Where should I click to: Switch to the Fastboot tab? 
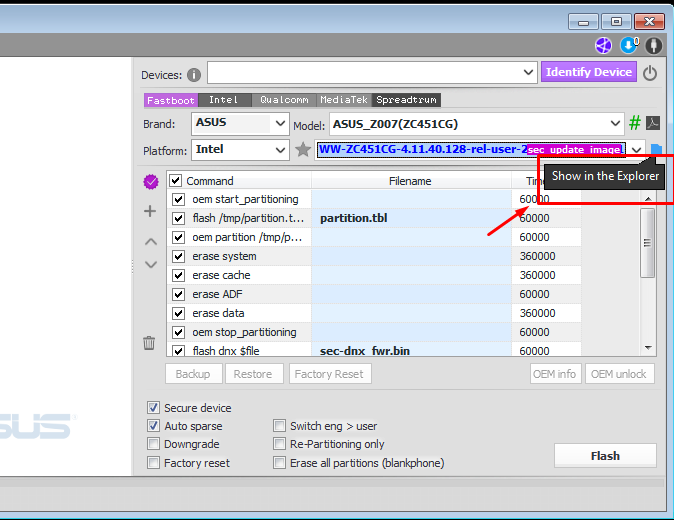[171, 100]
